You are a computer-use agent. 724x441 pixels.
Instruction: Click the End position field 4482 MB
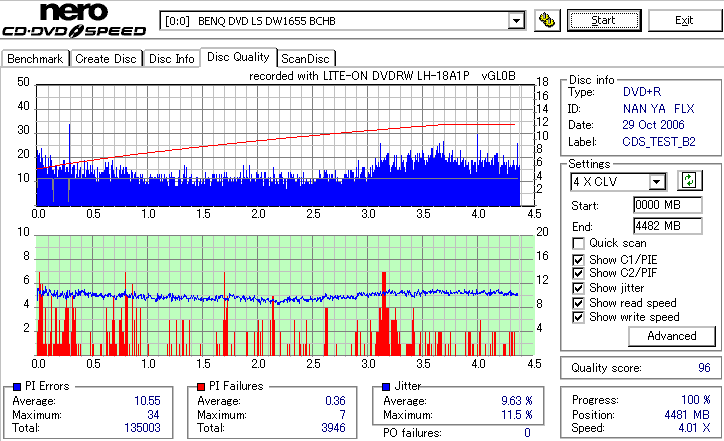(668, 226)
